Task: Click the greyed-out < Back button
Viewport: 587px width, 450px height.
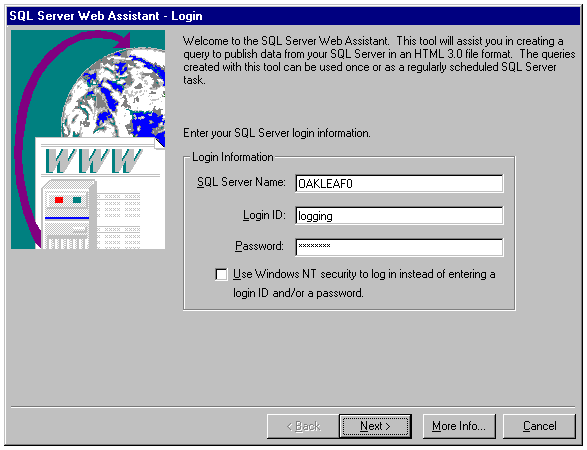Action: click(x=303, y=426)
